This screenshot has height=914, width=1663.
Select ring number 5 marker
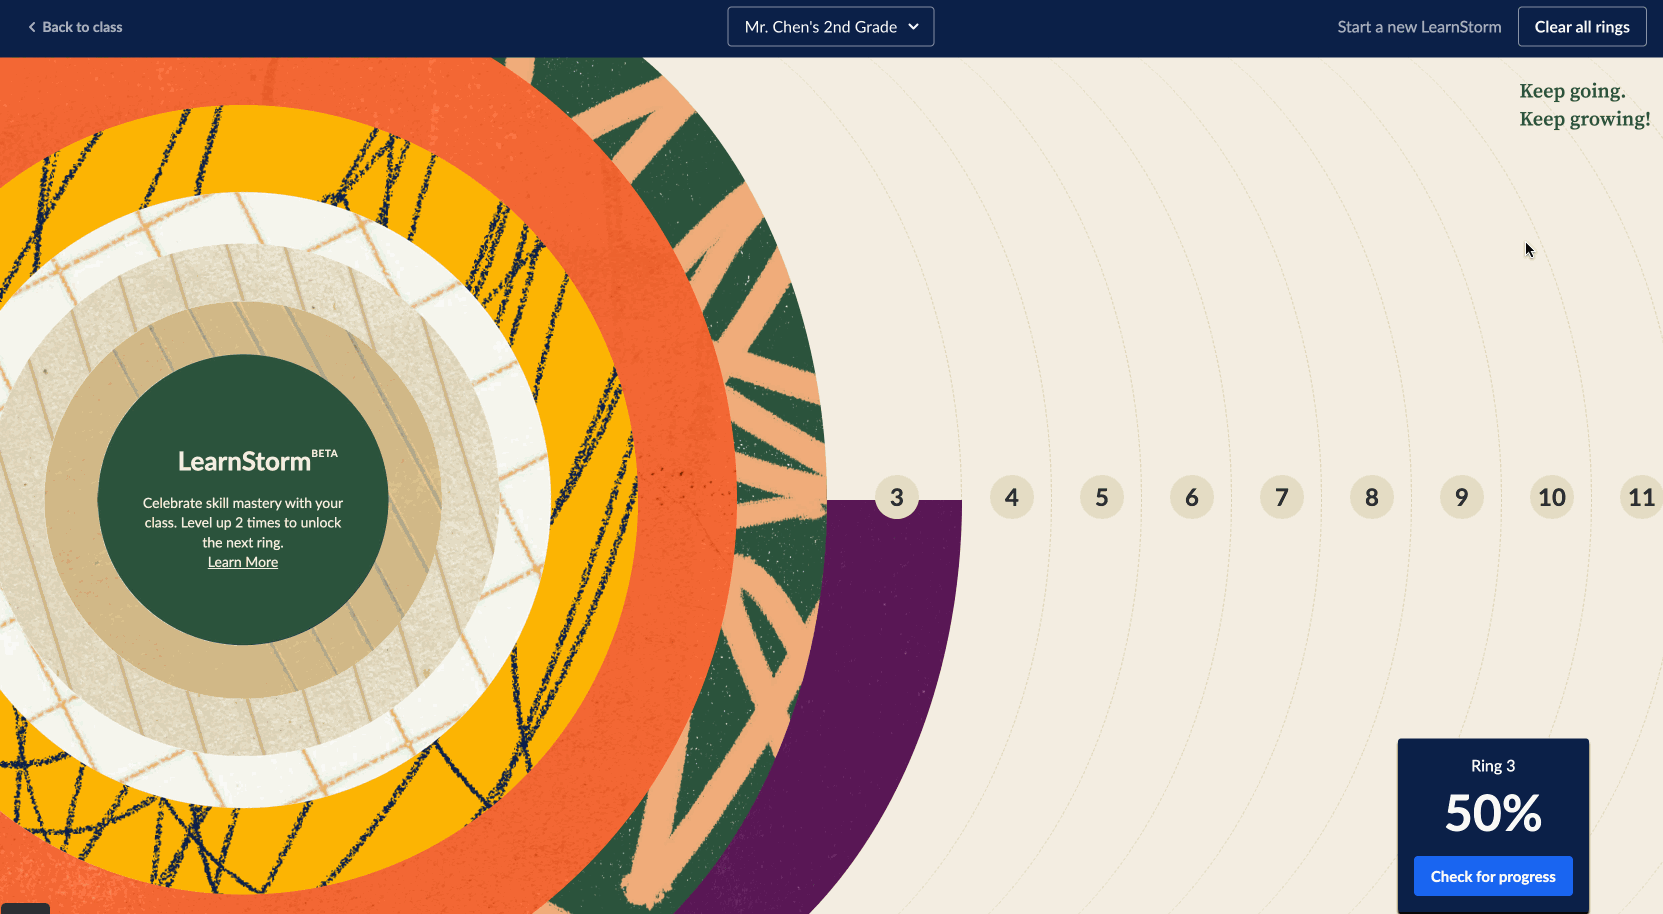click(1101, 497)
